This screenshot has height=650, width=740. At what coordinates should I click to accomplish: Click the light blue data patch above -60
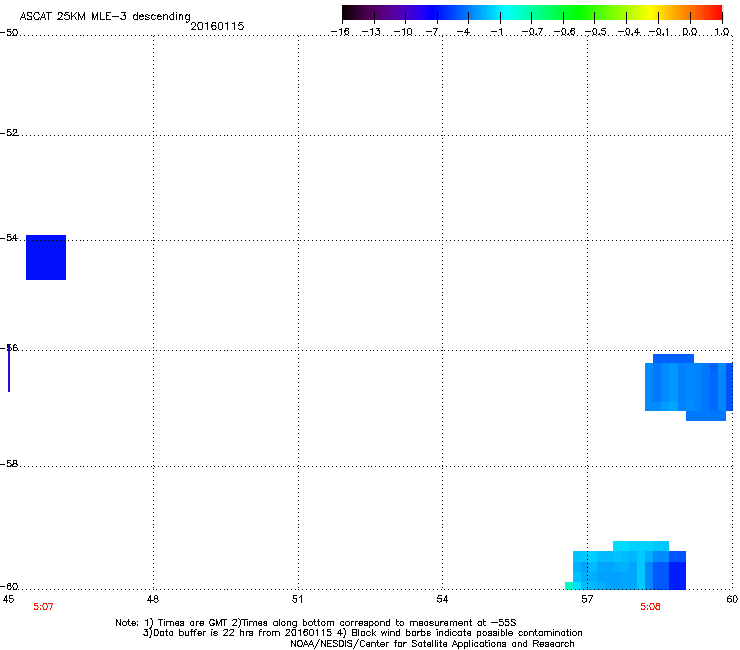[x=625, y=566]
